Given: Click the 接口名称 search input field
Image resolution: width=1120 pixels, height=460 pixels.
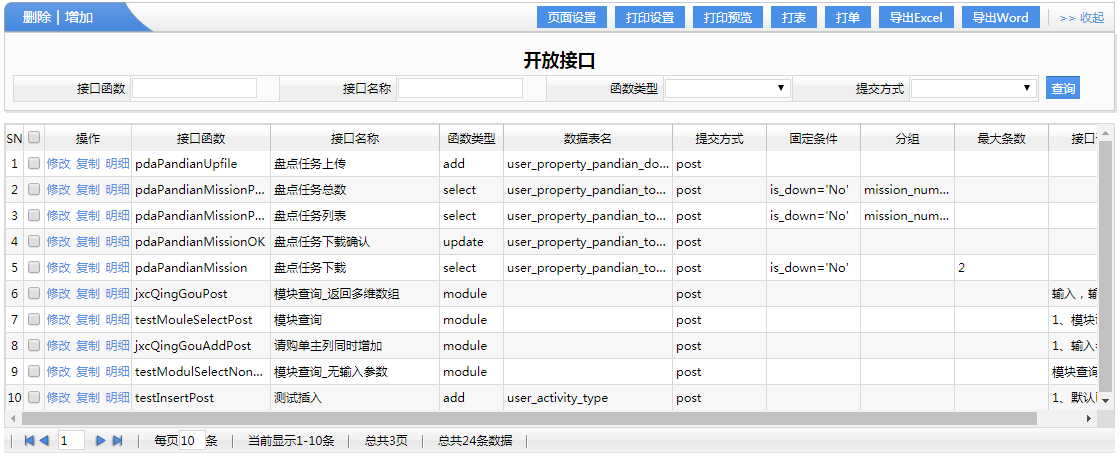Looking at the screenshot, I should (x=460, y=88).
